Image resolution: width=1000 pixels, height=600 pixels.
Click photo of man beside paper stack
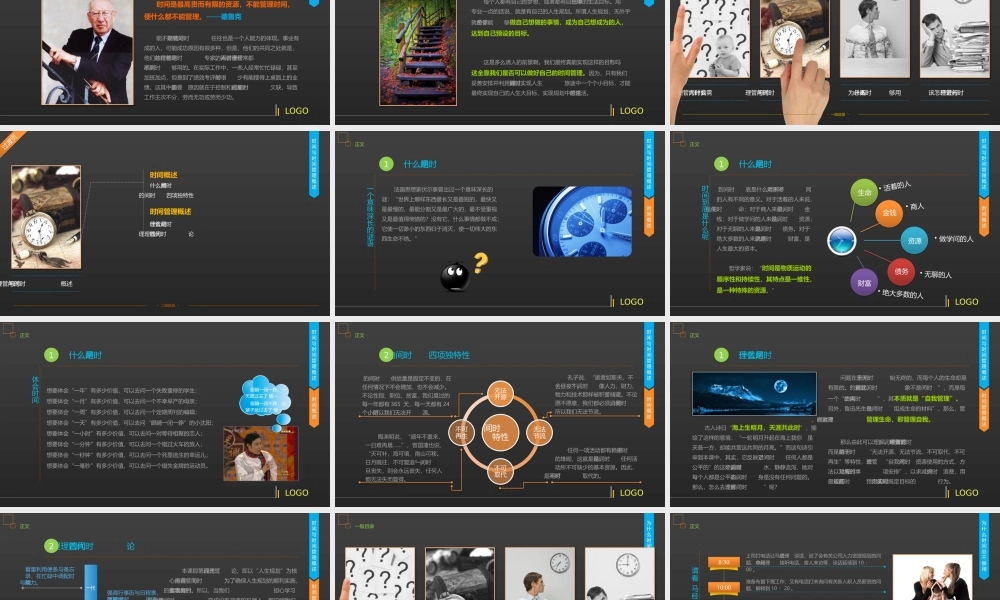click(954, 38)
